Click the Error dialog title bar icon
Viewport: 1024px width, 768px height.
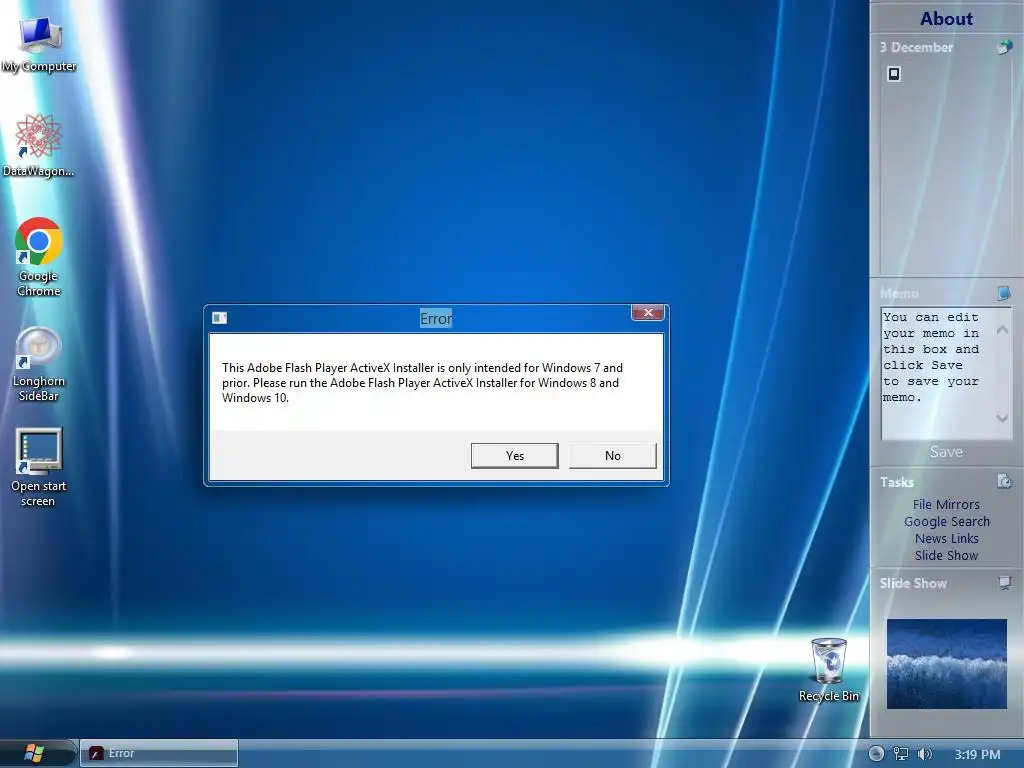coord(219,318)
